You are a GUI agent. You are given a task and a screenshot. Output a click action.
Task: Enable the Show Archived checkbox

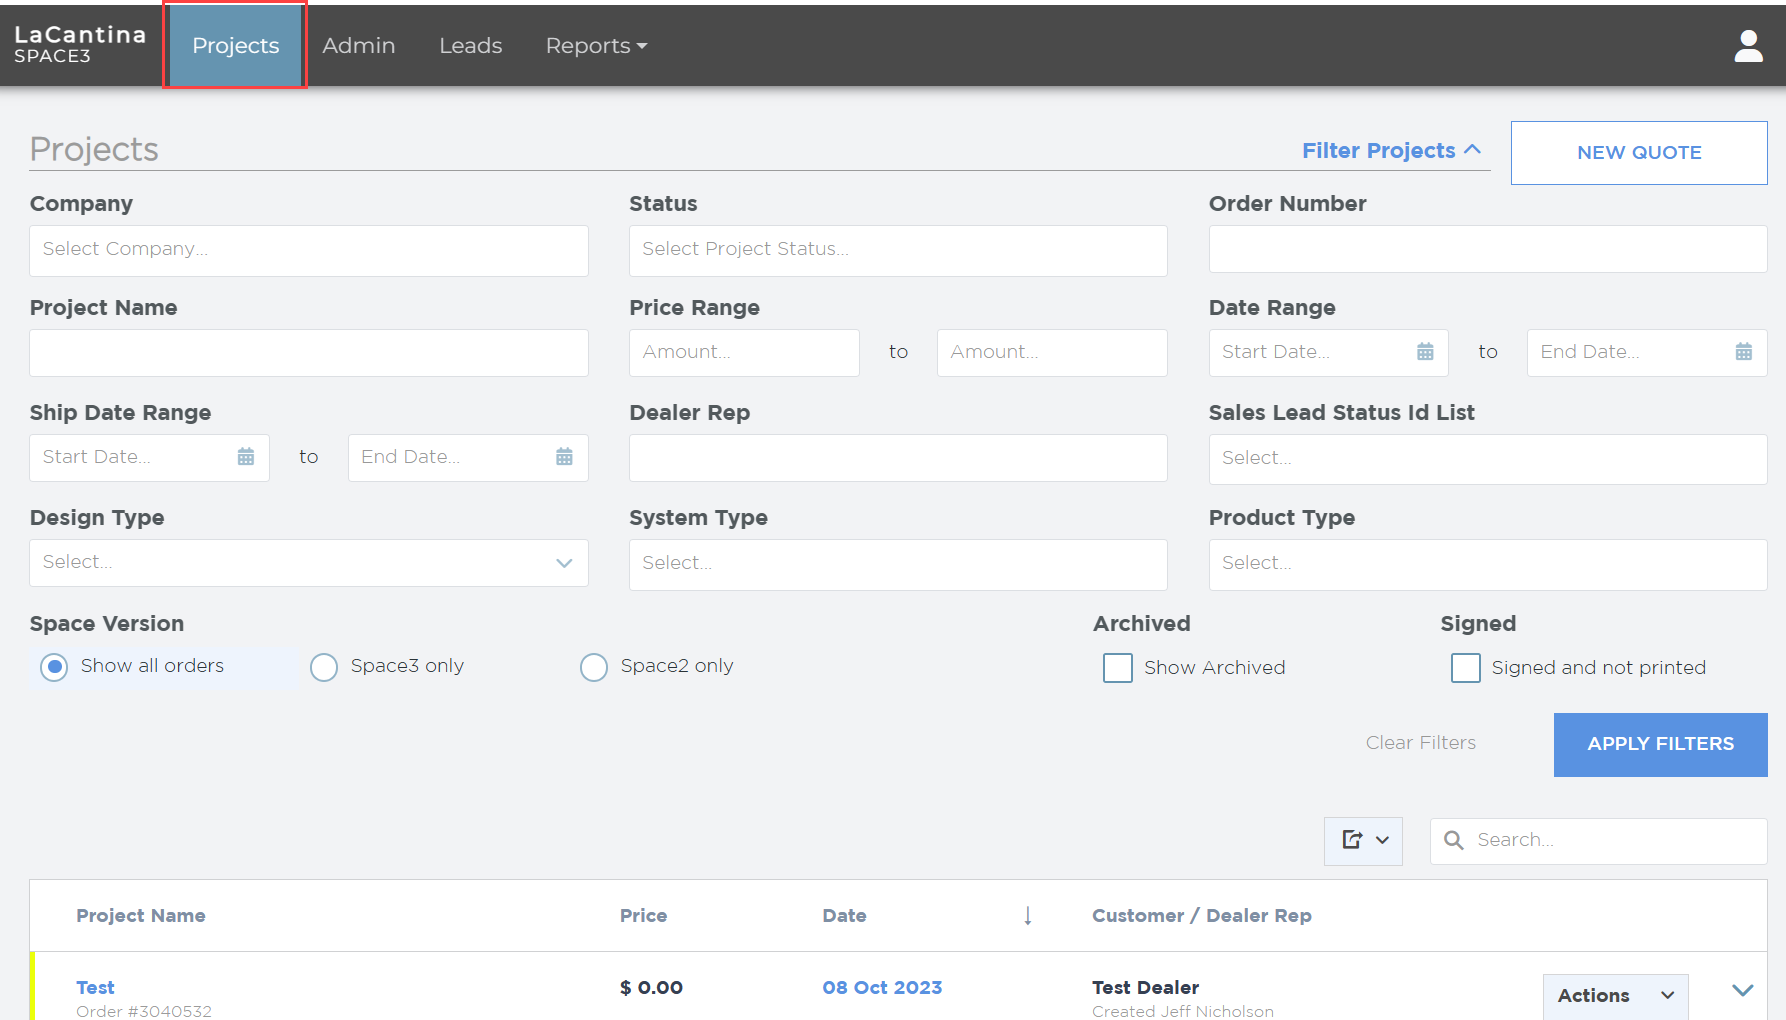tap(1118, 668)
